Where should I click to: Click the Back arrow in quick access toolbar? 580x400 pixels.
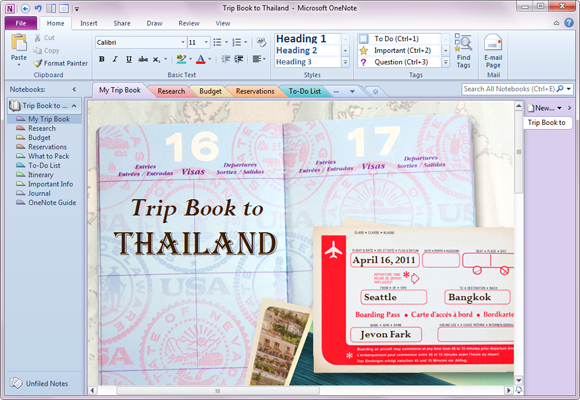point(25,8)
